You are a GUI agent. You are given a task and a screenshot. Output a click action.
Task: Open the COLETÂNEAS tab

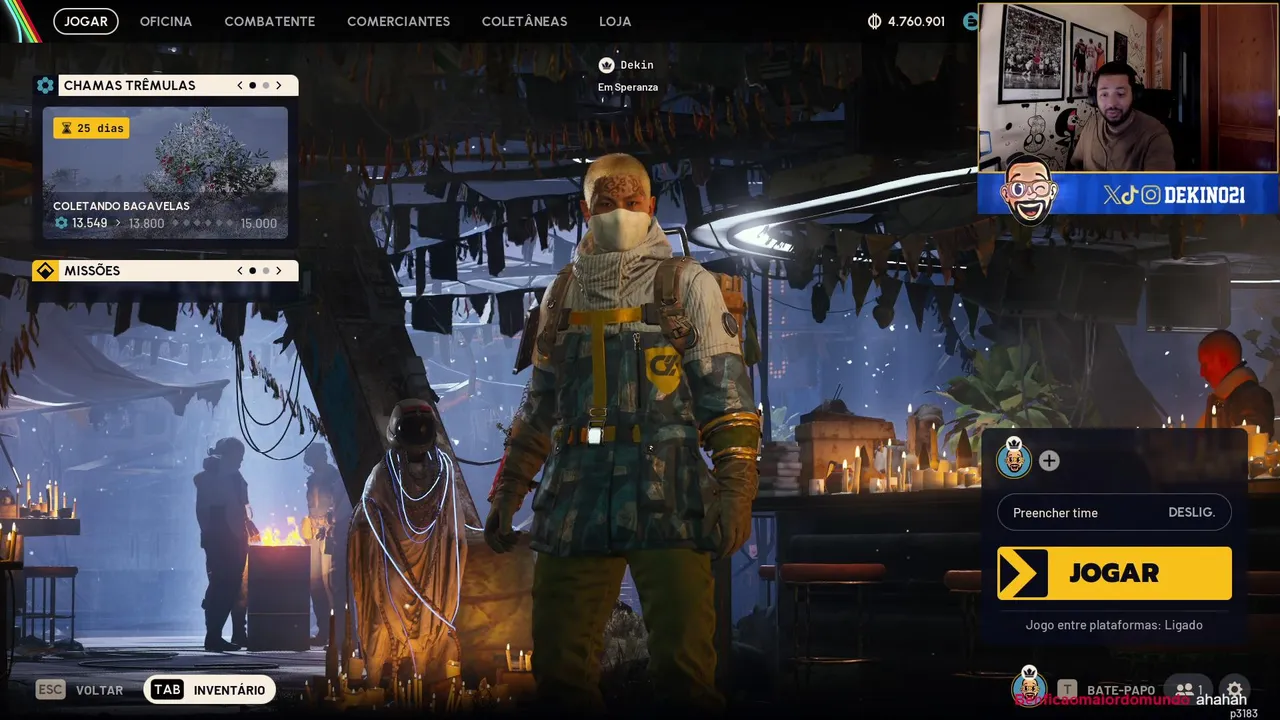(x=524, y=21)
